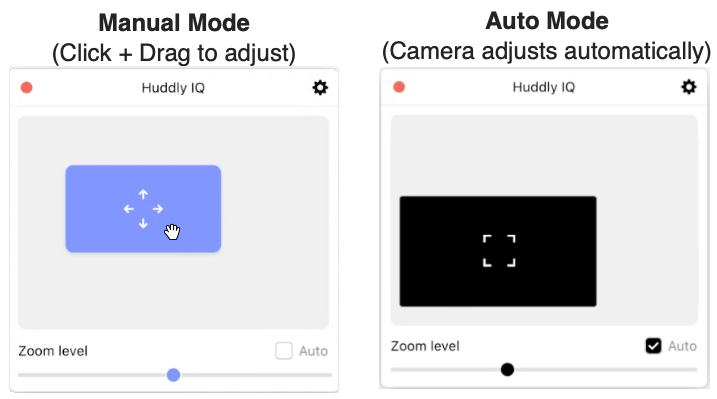The height and width of the screenshot is (399, 717).
Task: Click the Auto label next to the unchecked box
Action: coord(313,351)
